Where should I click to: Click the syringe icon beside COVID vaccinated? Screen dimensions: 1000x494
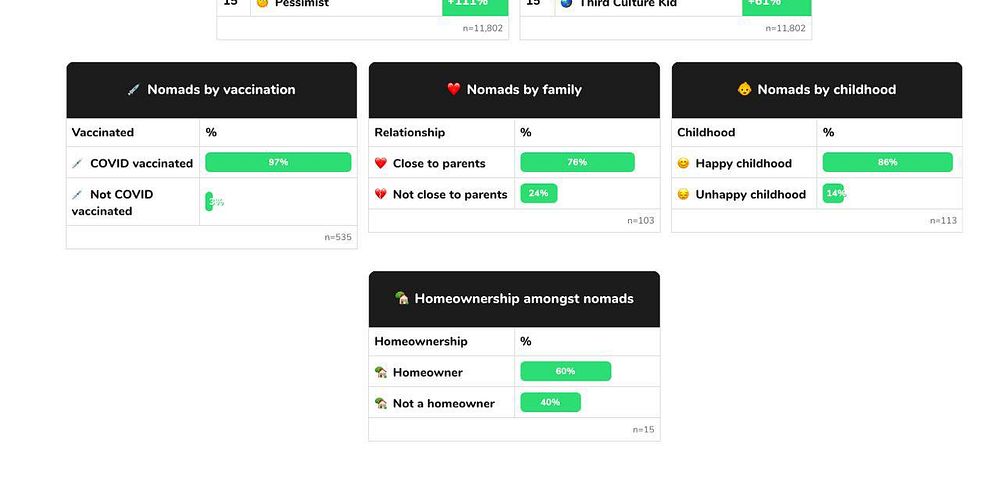(77, 164)
